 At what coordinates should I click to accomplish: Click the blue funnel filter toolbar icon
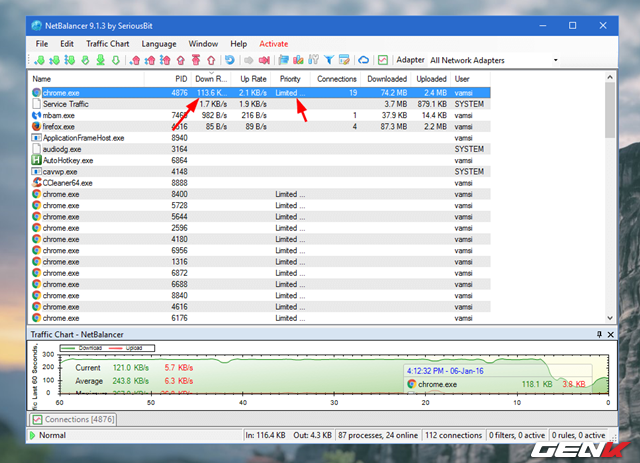coord(329,60)
